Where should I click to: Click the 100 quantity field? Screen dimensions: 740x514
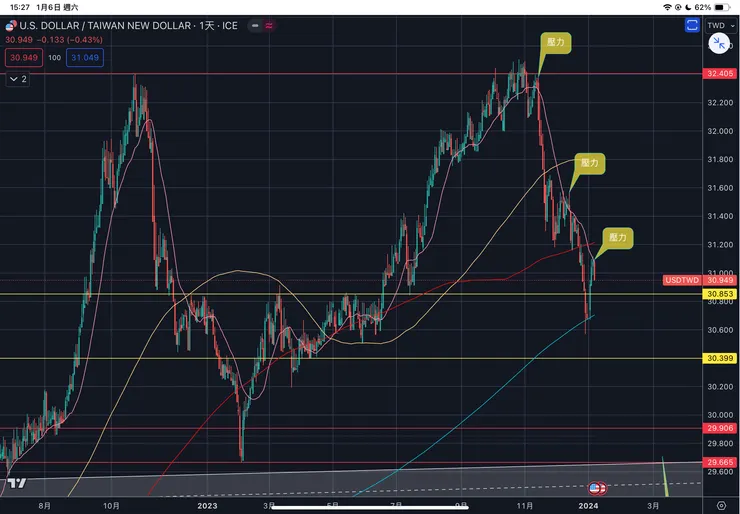pos(55,58)
